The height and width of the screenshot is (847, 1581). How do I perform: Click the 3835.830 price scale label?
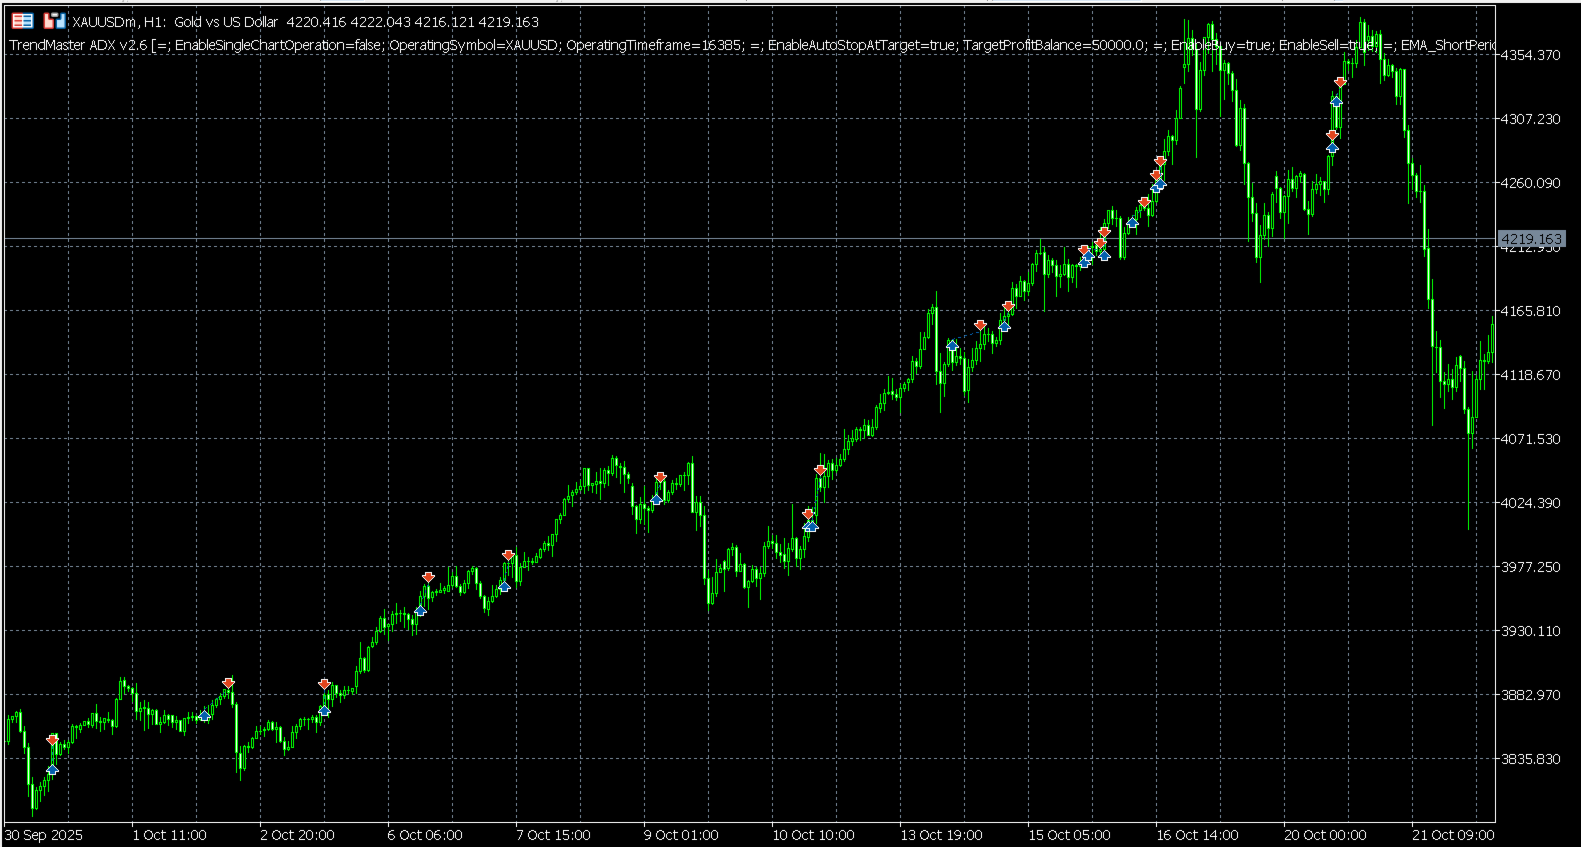coord(1530,759)
